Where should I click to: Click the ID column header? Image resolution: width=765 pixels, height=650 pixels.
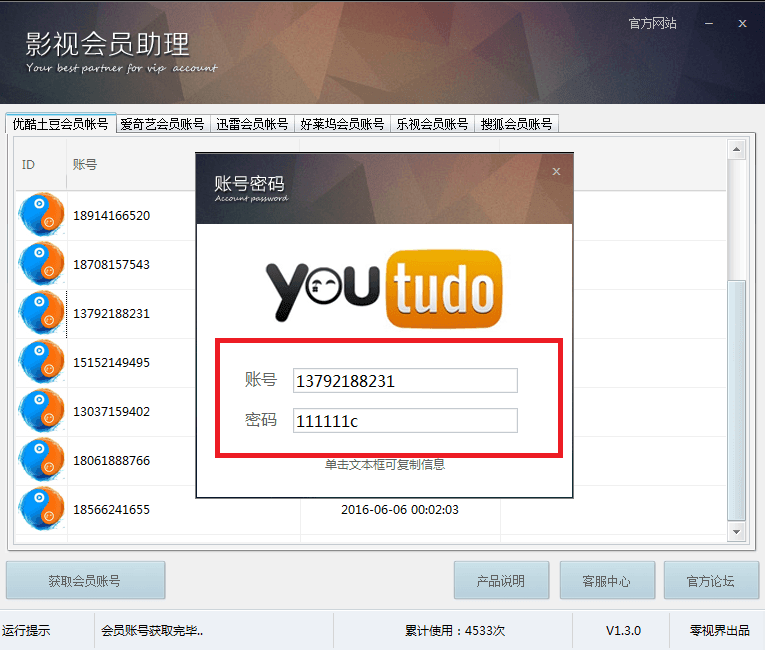click(40, 164)
